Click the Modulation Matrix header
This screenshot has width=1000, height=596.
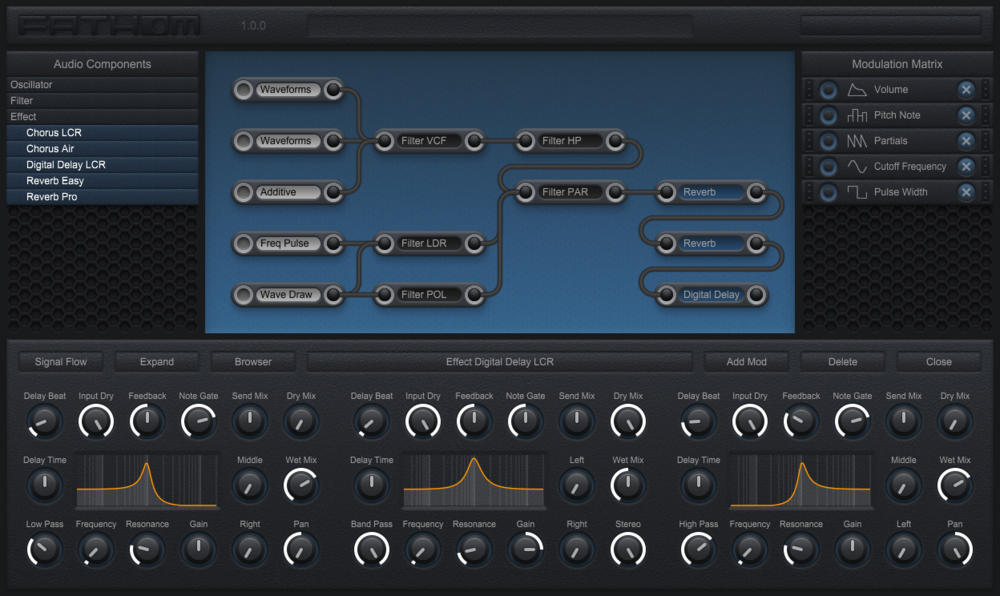click(x=897, y=64)
